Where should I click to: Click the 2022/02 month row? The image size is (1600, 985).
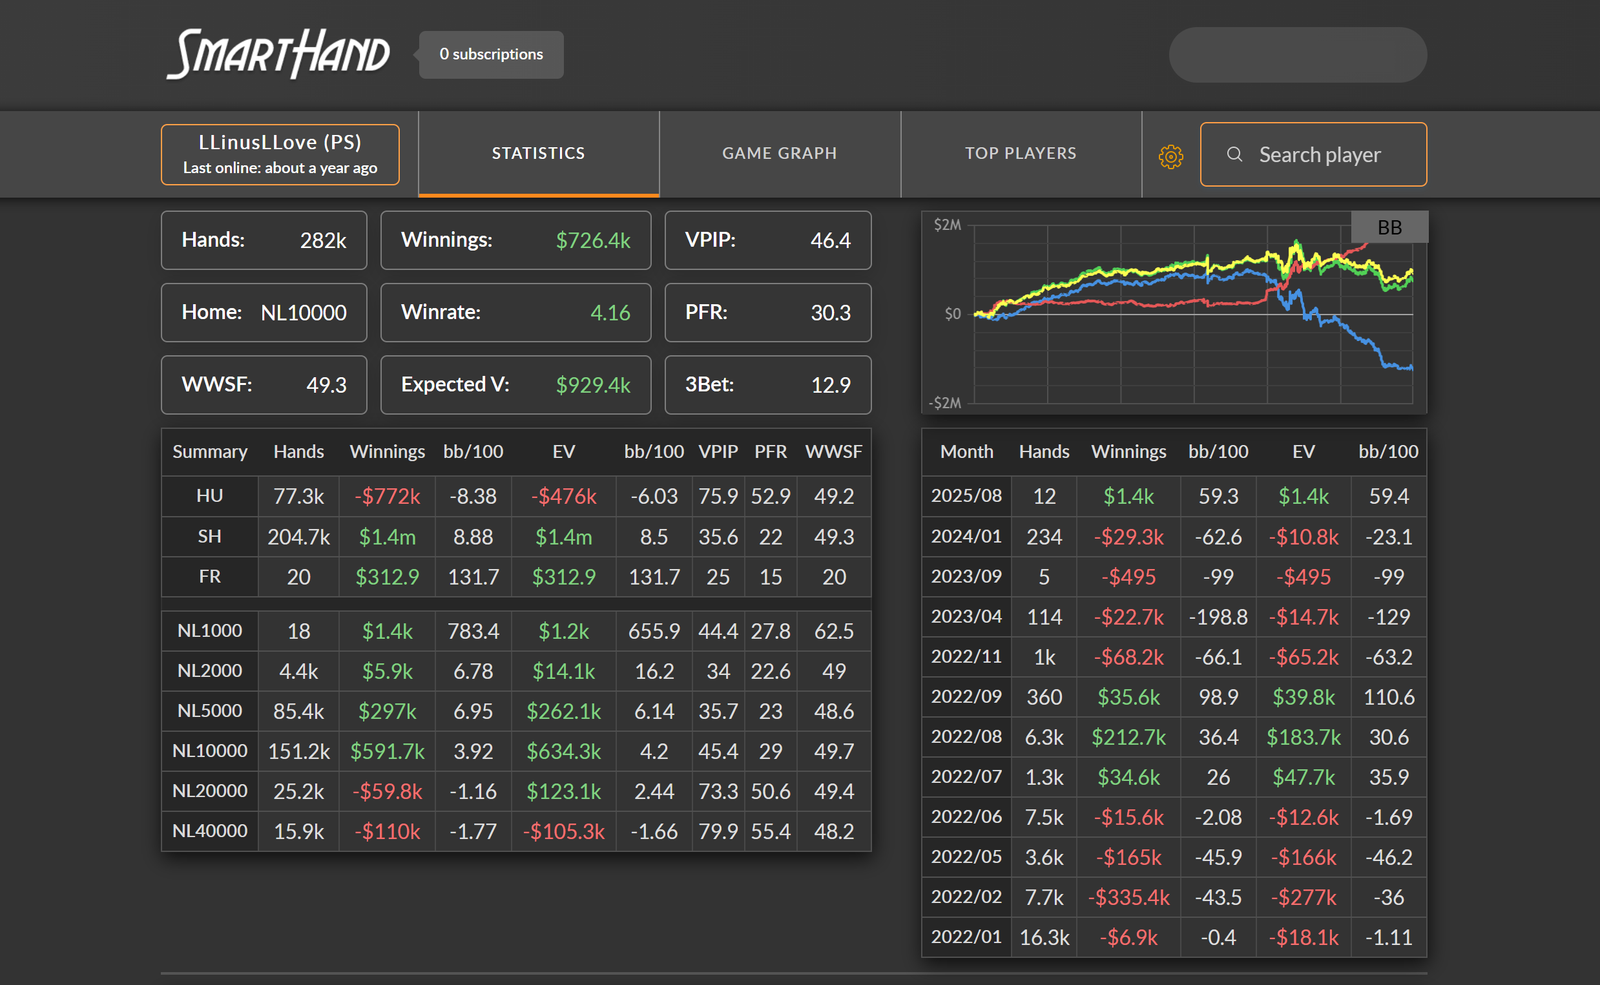pos(1174,897)
